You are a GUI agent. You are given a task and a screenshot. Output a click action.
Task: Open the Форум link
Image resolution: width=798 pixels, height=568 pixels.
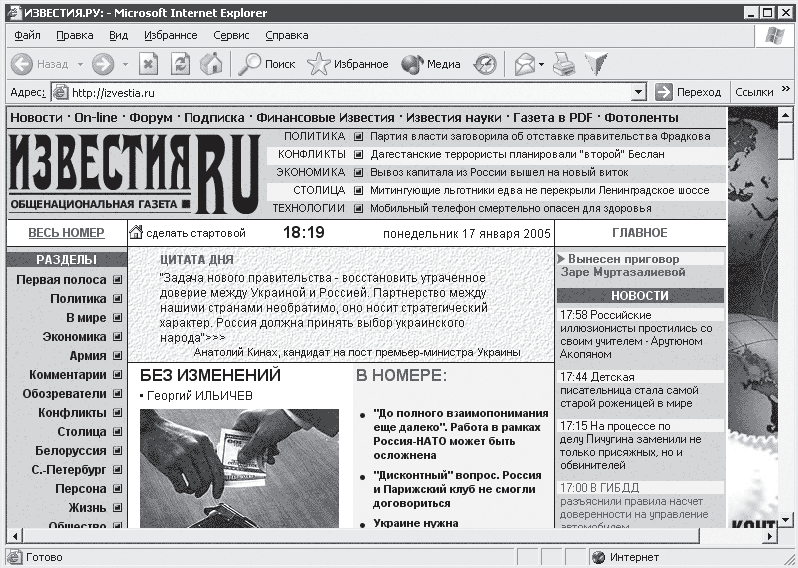click(x=151, y=118)
